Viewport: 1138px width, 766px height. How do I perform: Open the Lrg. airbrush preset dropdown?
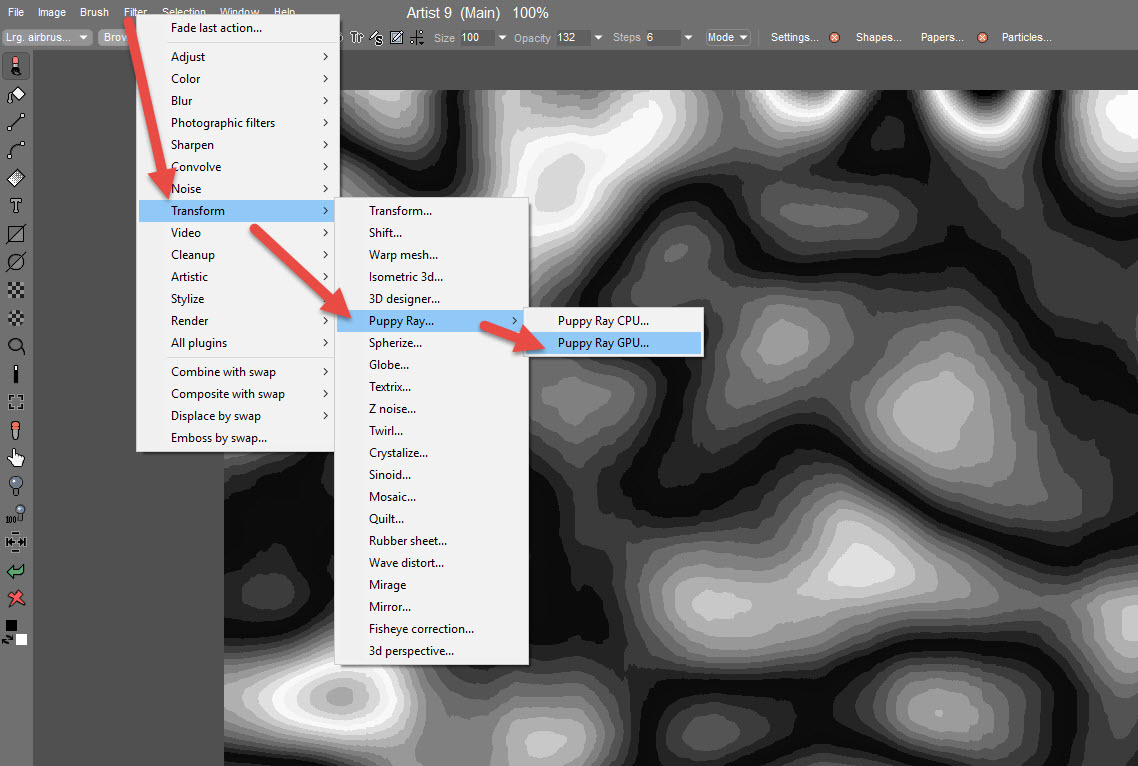49,37
